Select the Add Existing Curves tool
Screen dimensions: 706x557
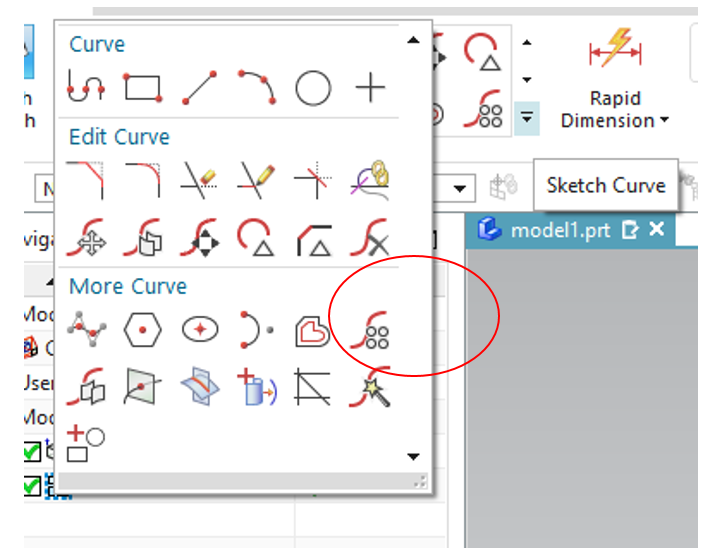tap(86, 443)
